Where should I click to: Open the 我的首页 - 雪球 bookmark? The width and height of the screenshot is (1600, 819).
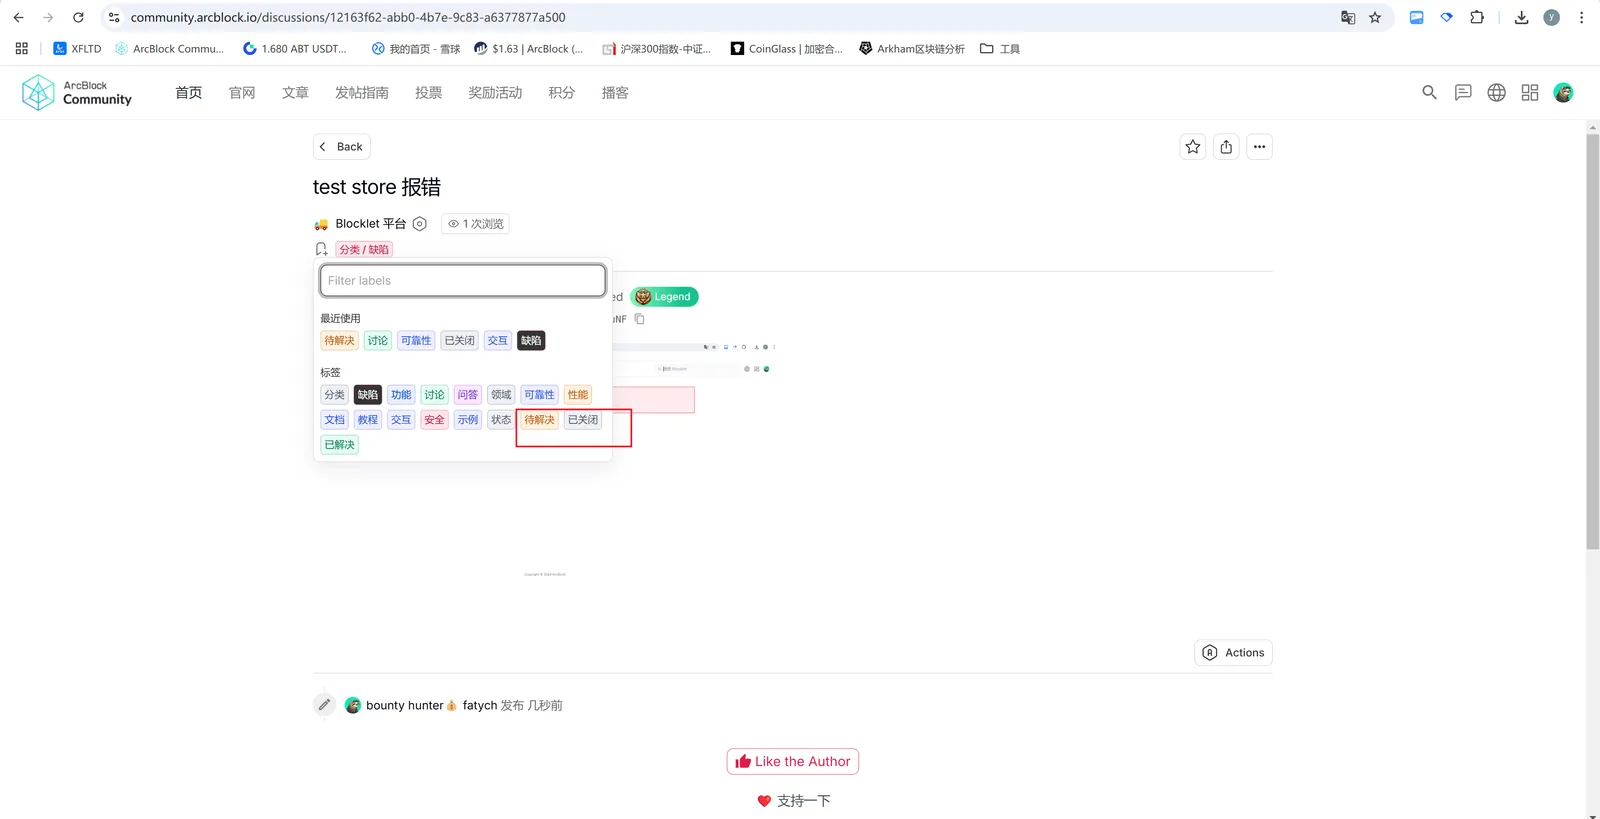416,48
